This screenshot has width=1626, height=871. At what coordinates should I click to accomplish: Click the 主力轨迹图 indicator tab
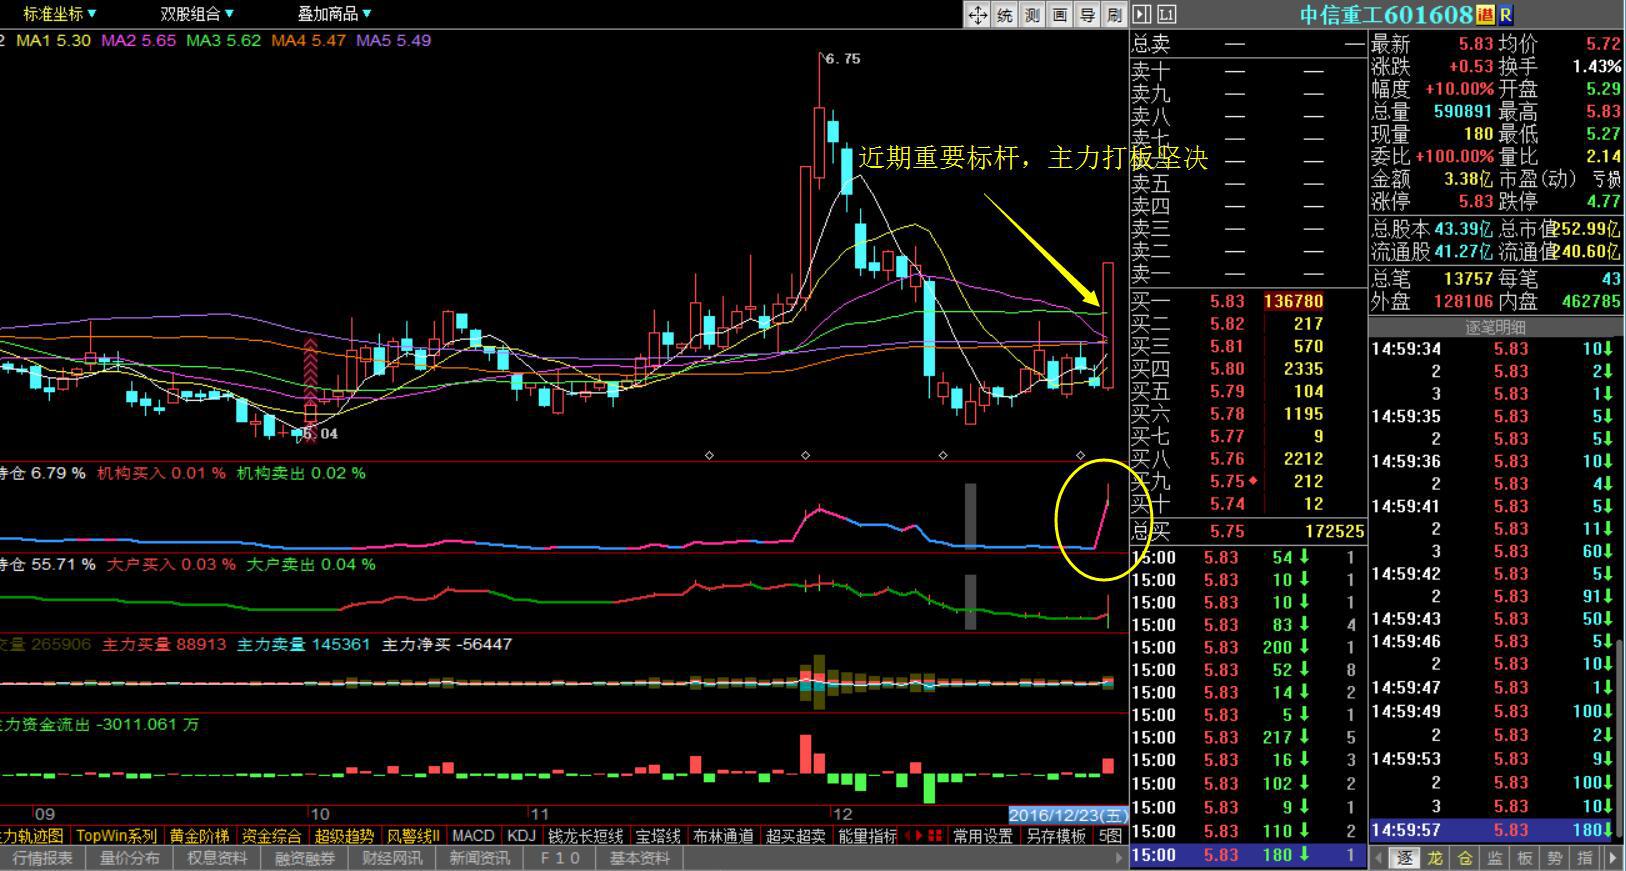coord(33,836)
